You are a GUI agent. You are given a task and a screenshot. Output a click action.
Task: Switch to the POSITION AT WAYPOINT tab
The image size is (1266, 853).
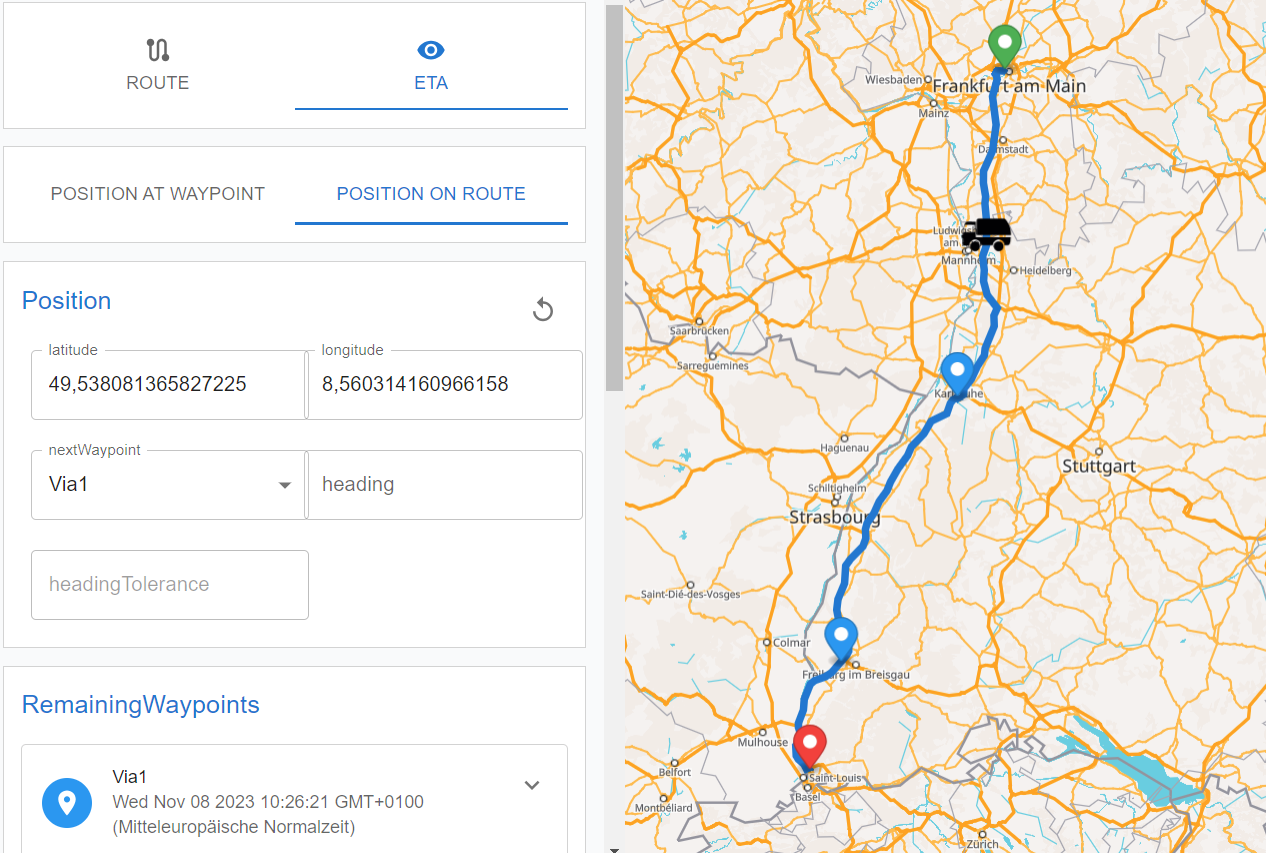coord(157,194)
